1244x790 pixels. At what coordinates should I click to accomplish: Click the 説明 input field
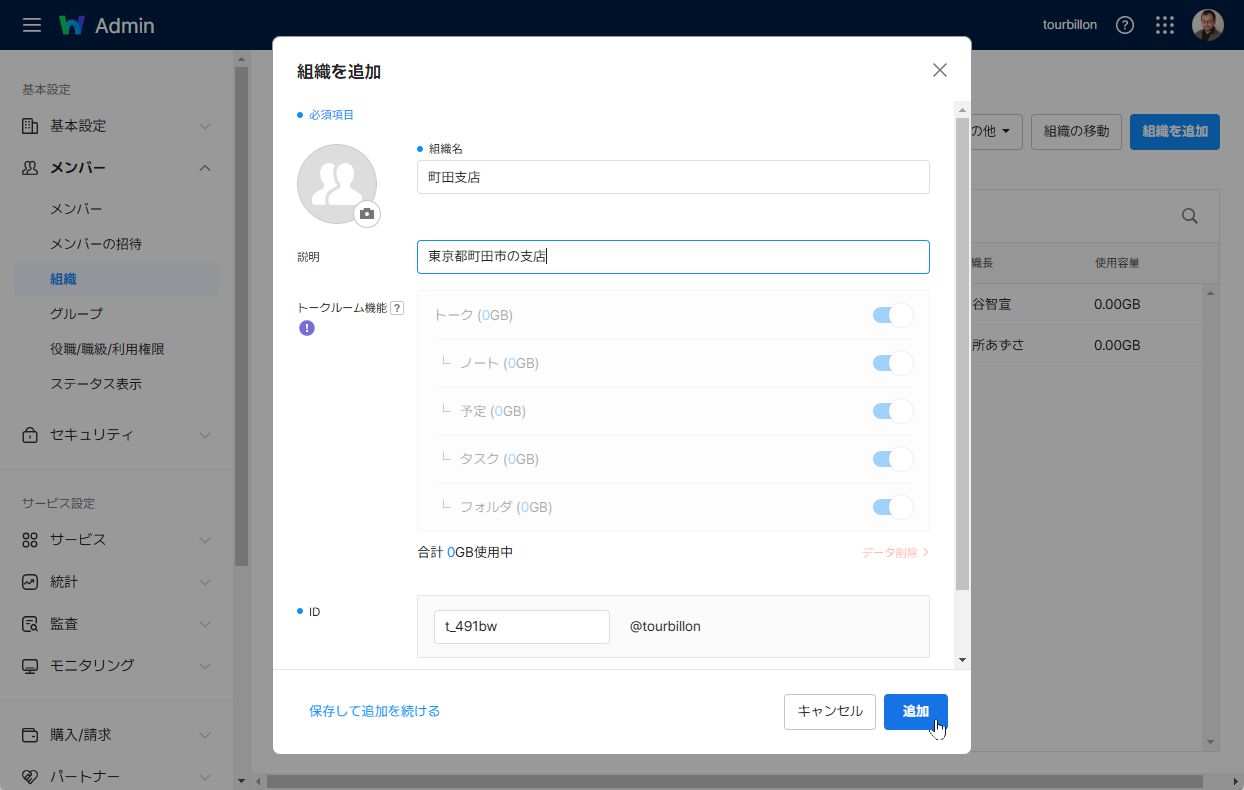pos(673,257)
